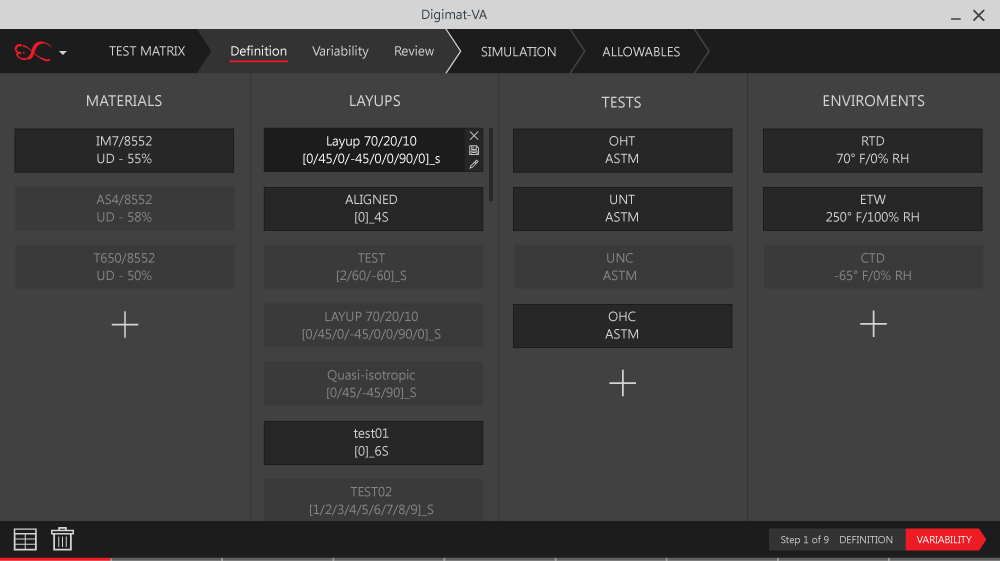Toggle the IM7/8552 UD - 55% material
The width and height of the screenshot is (1000, 561).
click(x=124, y=150)
